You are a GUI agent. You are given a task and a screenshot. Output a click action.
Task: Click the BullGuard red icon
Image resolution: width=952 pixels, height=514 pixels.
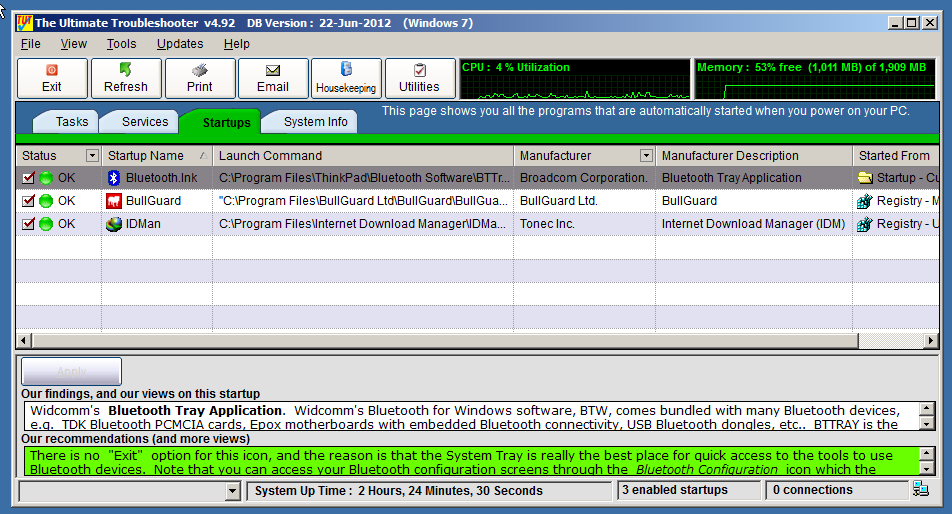114,201
